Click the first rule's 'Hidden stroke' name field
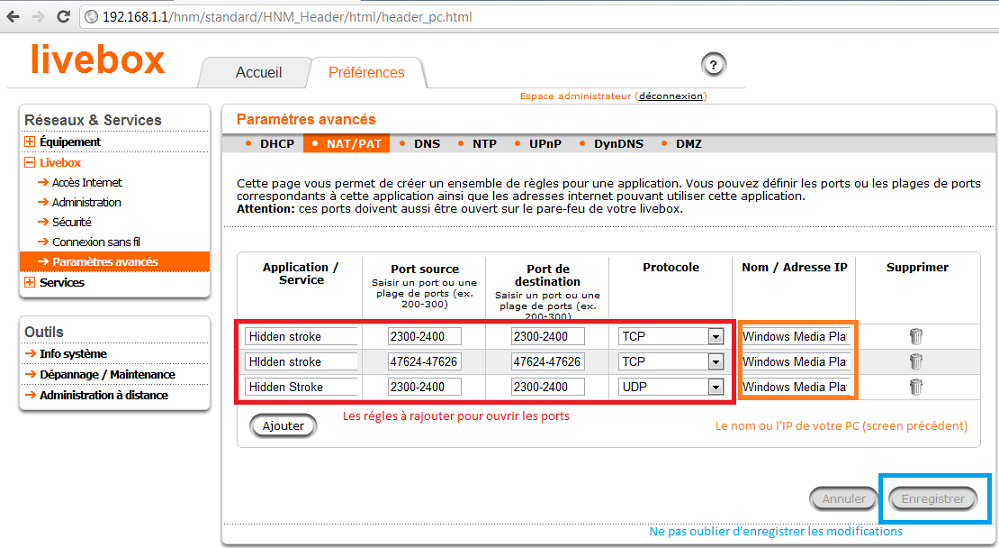999x548 pixels. coord(301,336)
